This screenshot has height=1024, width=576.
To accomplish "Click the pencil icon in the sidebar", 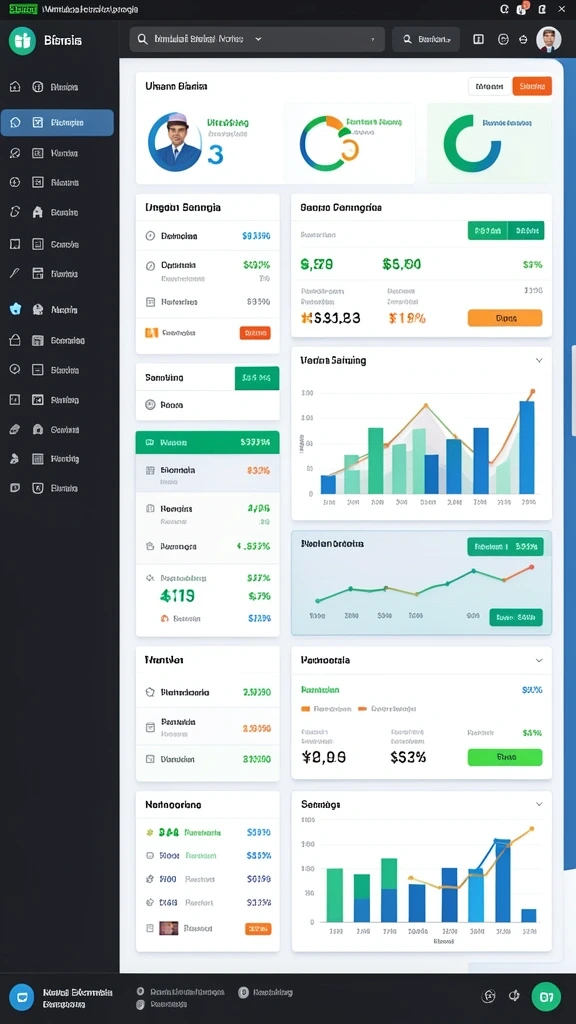I will click(x=15, y=274).
